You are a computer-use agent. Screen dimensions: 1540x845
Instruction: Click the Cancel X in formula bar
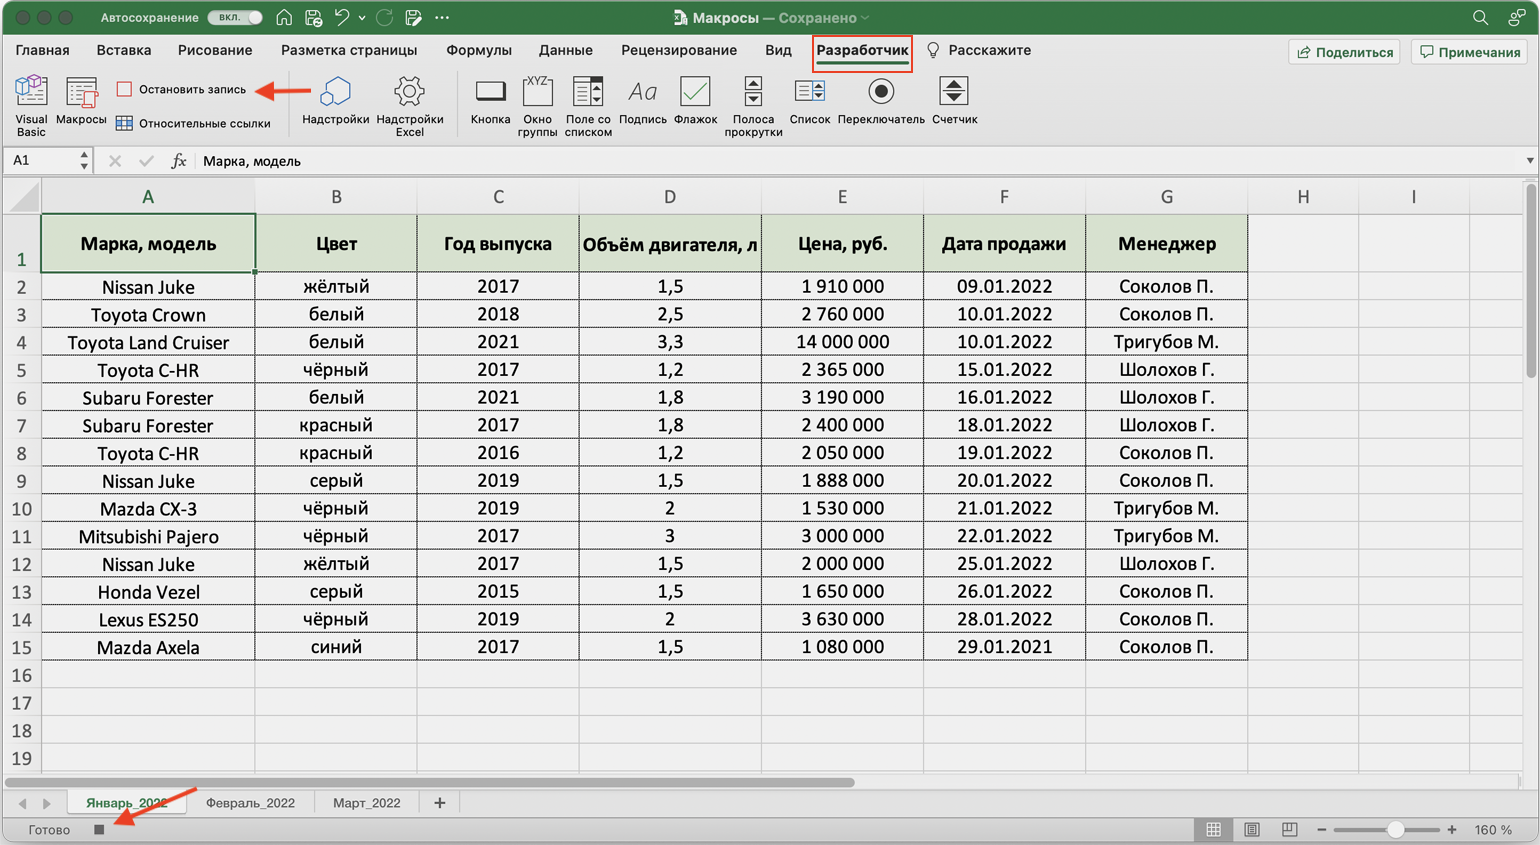pos(115,160)
